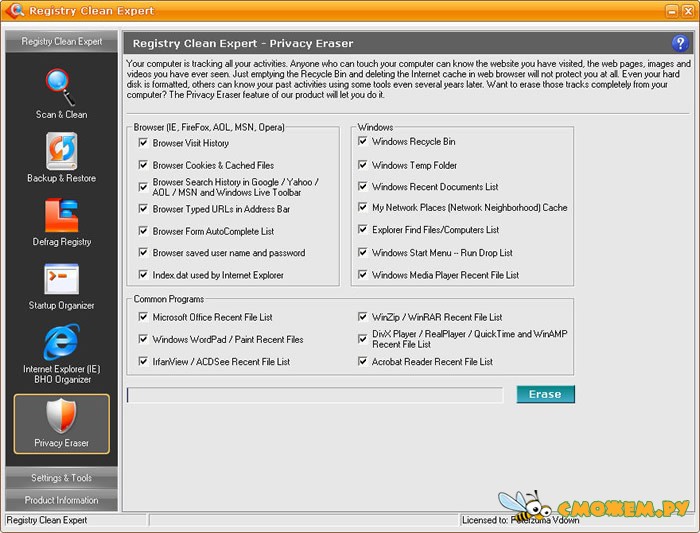The width and height of the screenshot is (700, 533).
Task: Uncheck Browser saved user name and password
Action: tap(143, 253)
